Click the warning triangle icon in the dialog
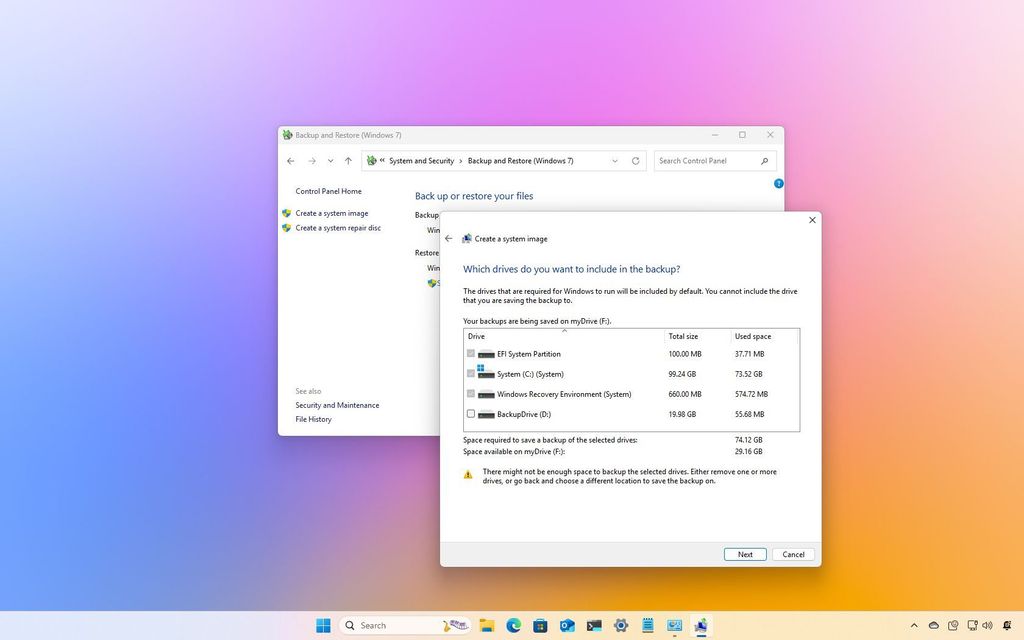1024x640 pixels. tap(468, 473)
